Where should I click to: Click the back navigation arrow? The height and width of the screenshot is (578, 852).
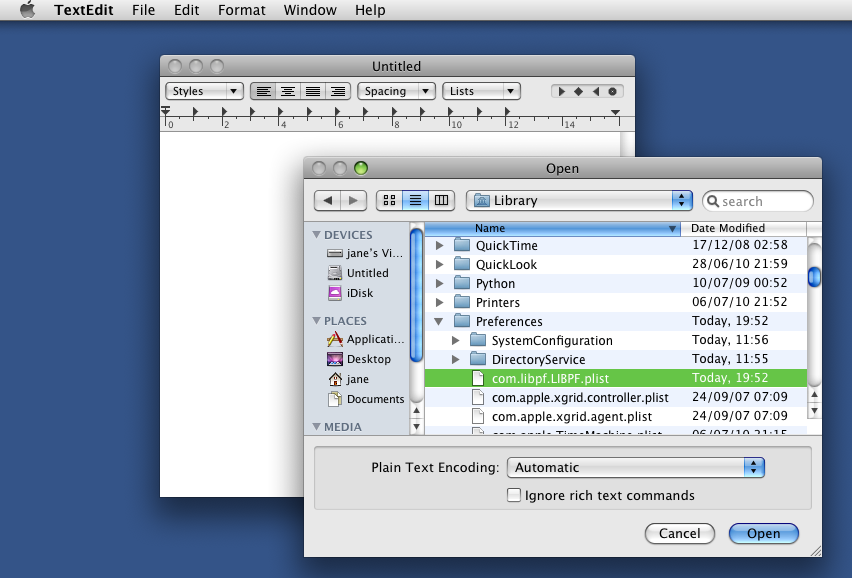click(x=328, y=200)
